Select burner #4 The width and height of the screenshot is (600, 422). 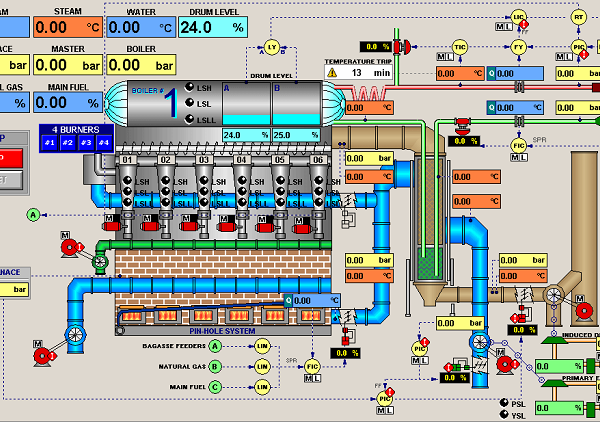(x=104, y=143)
